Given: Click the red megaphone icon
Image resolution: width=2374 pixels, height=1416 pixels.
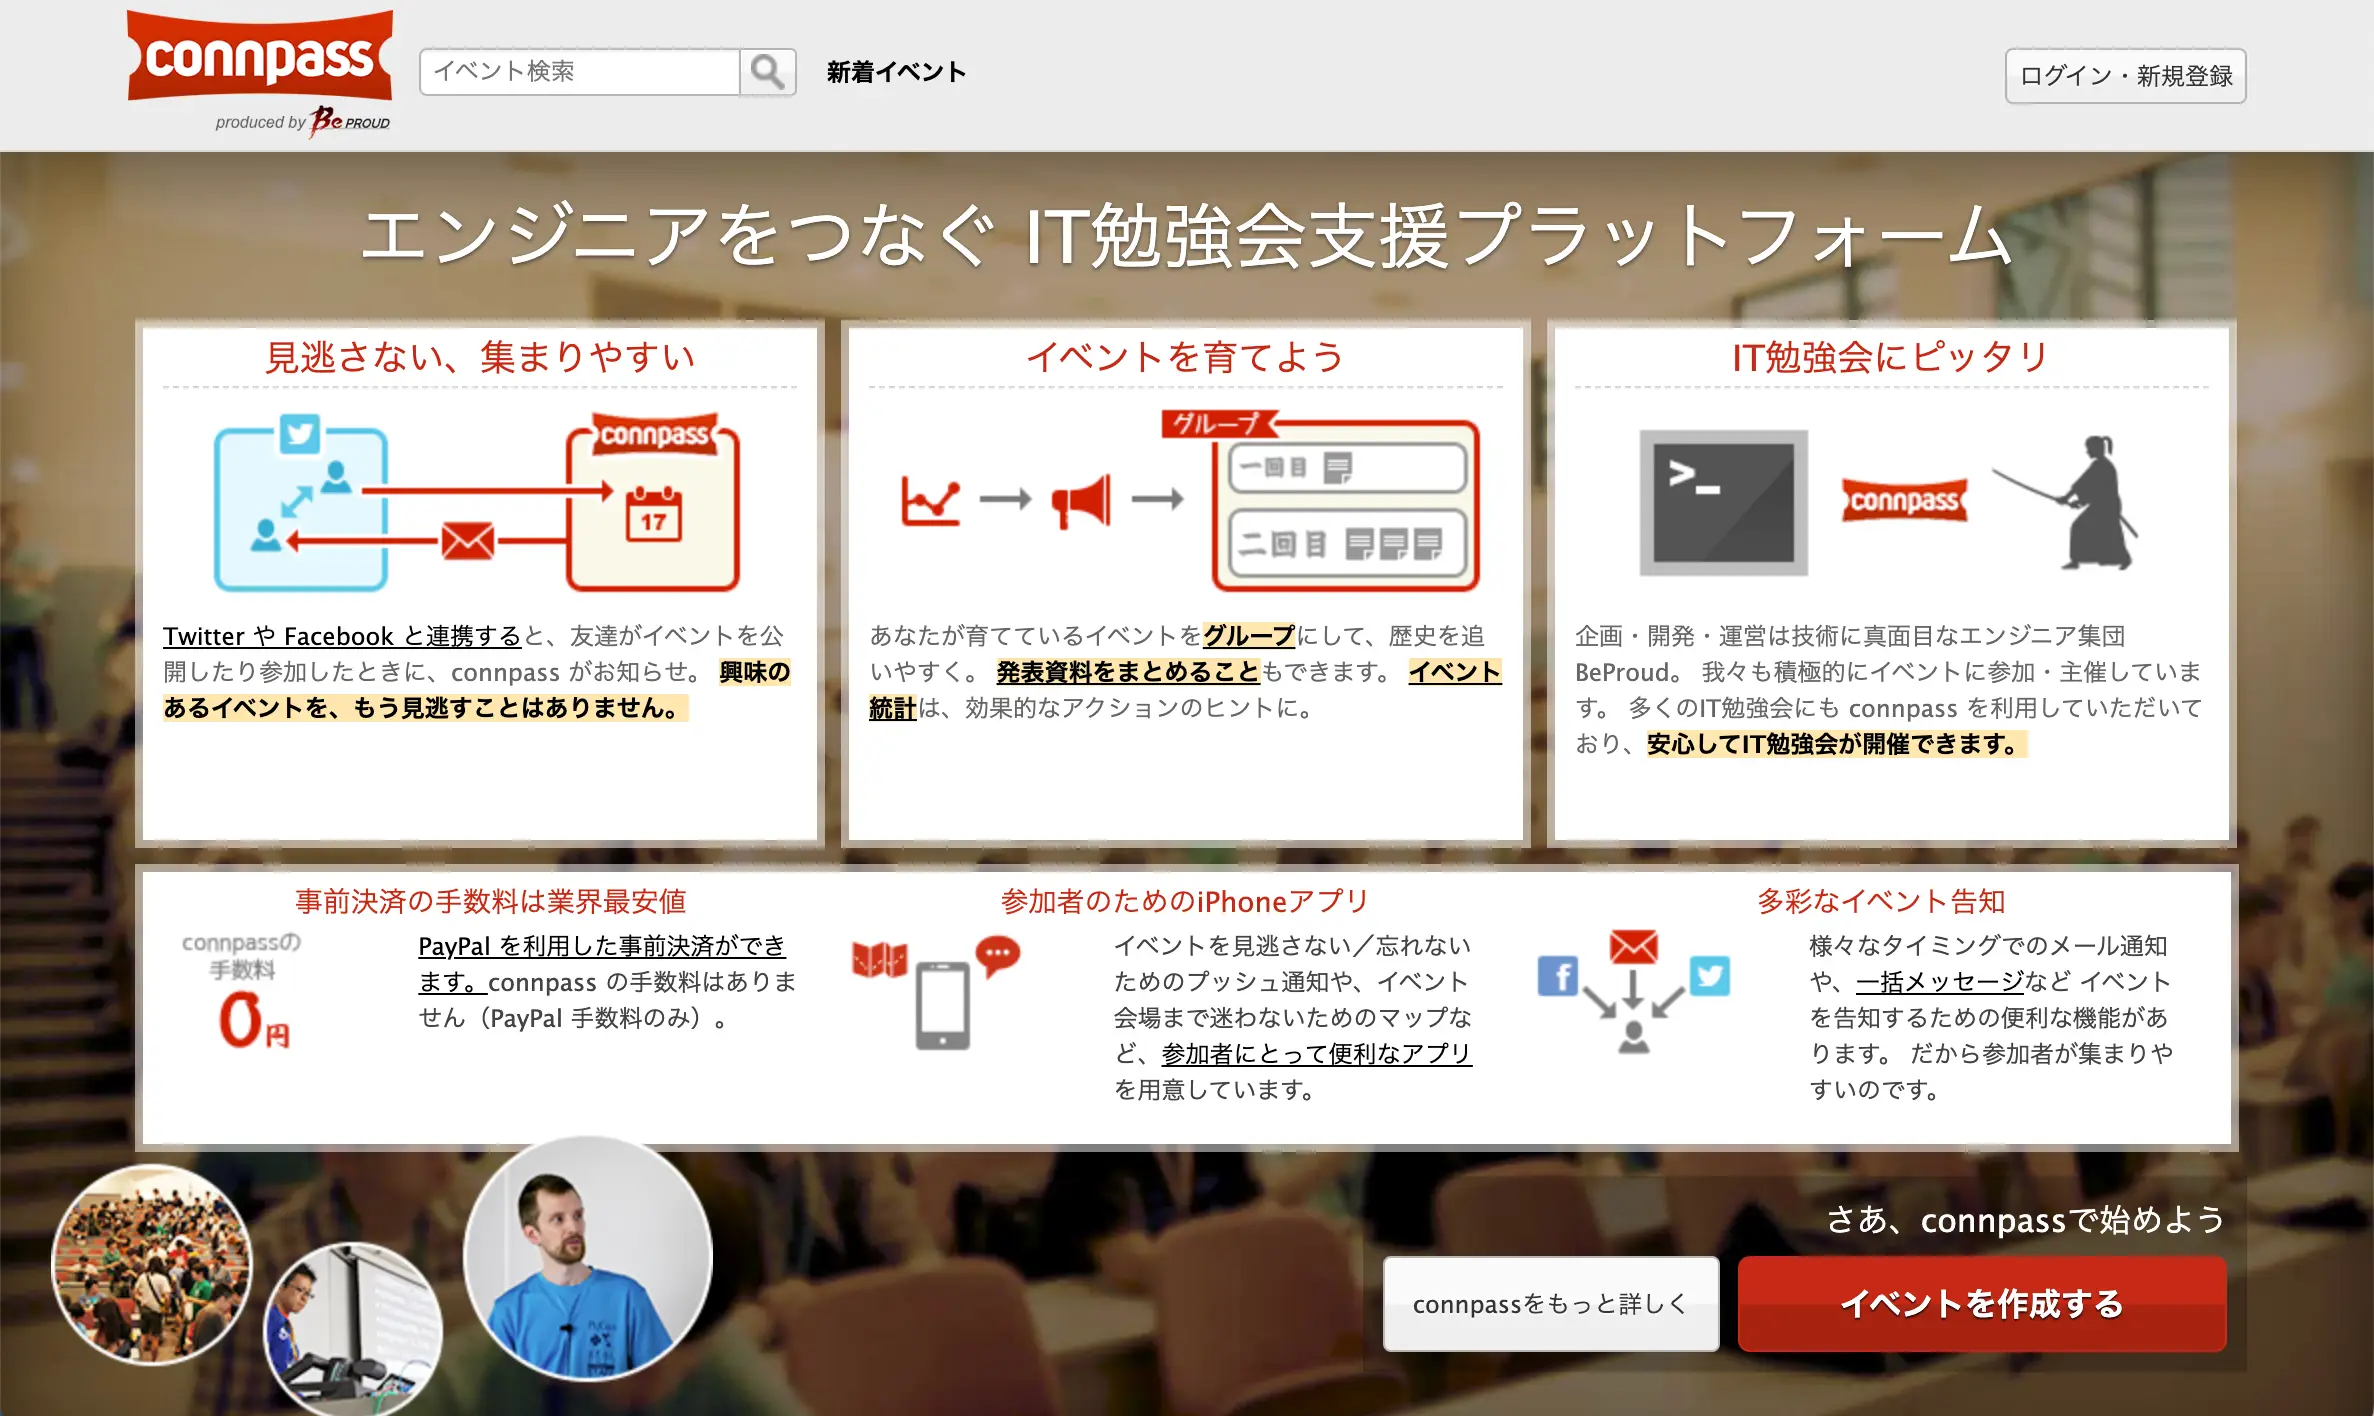Looking at the screenshot, I should [1081, 501].
